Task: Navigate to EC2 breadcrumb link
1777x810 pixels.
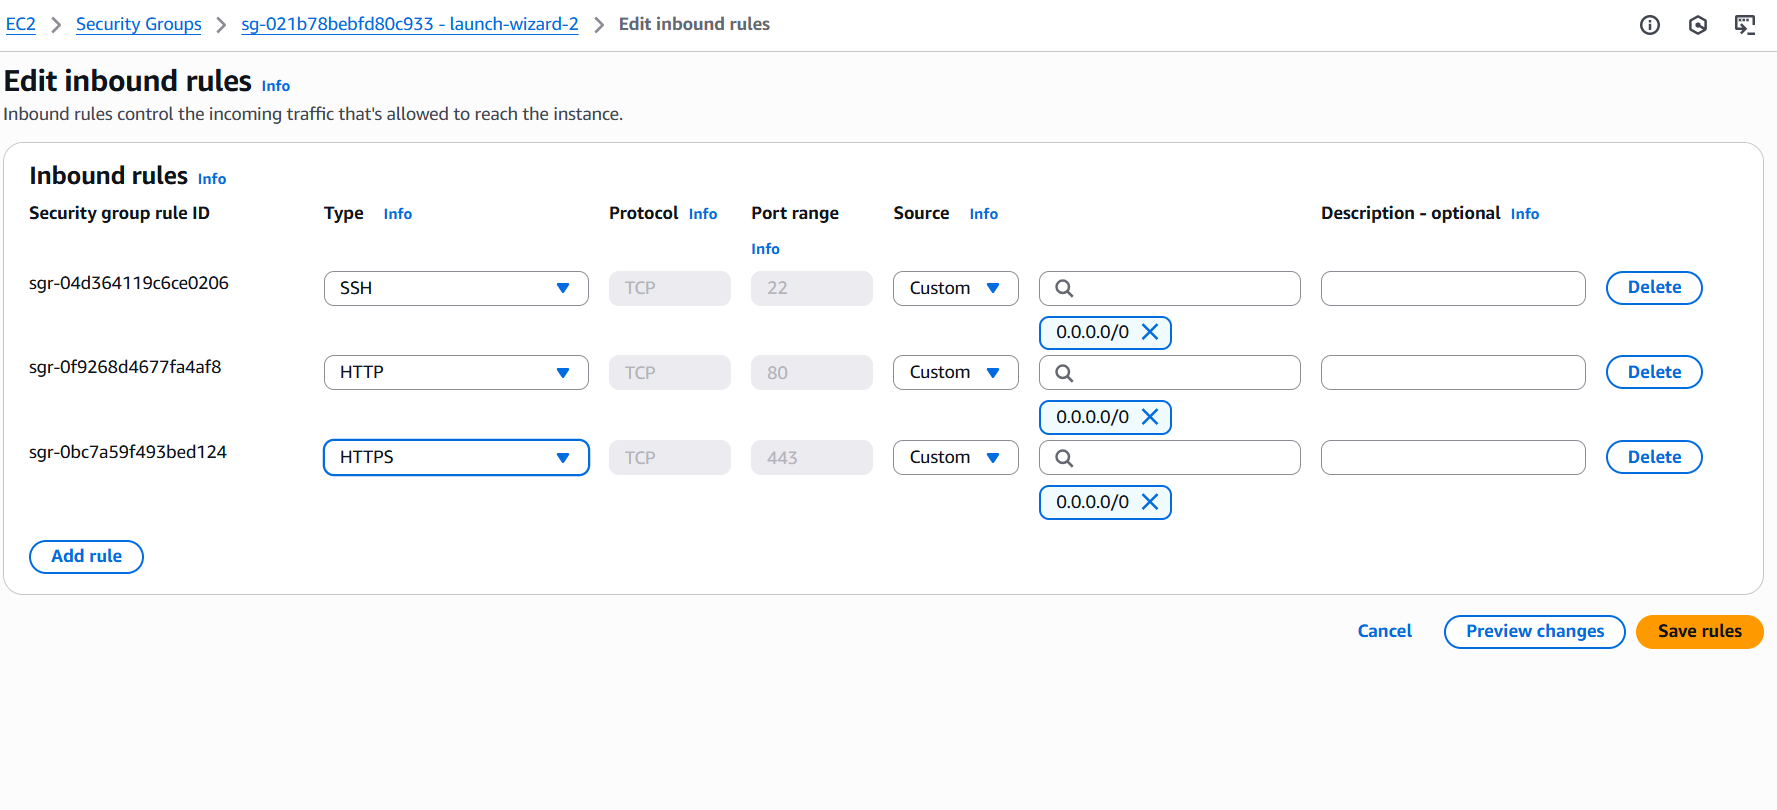Action: 20,24
